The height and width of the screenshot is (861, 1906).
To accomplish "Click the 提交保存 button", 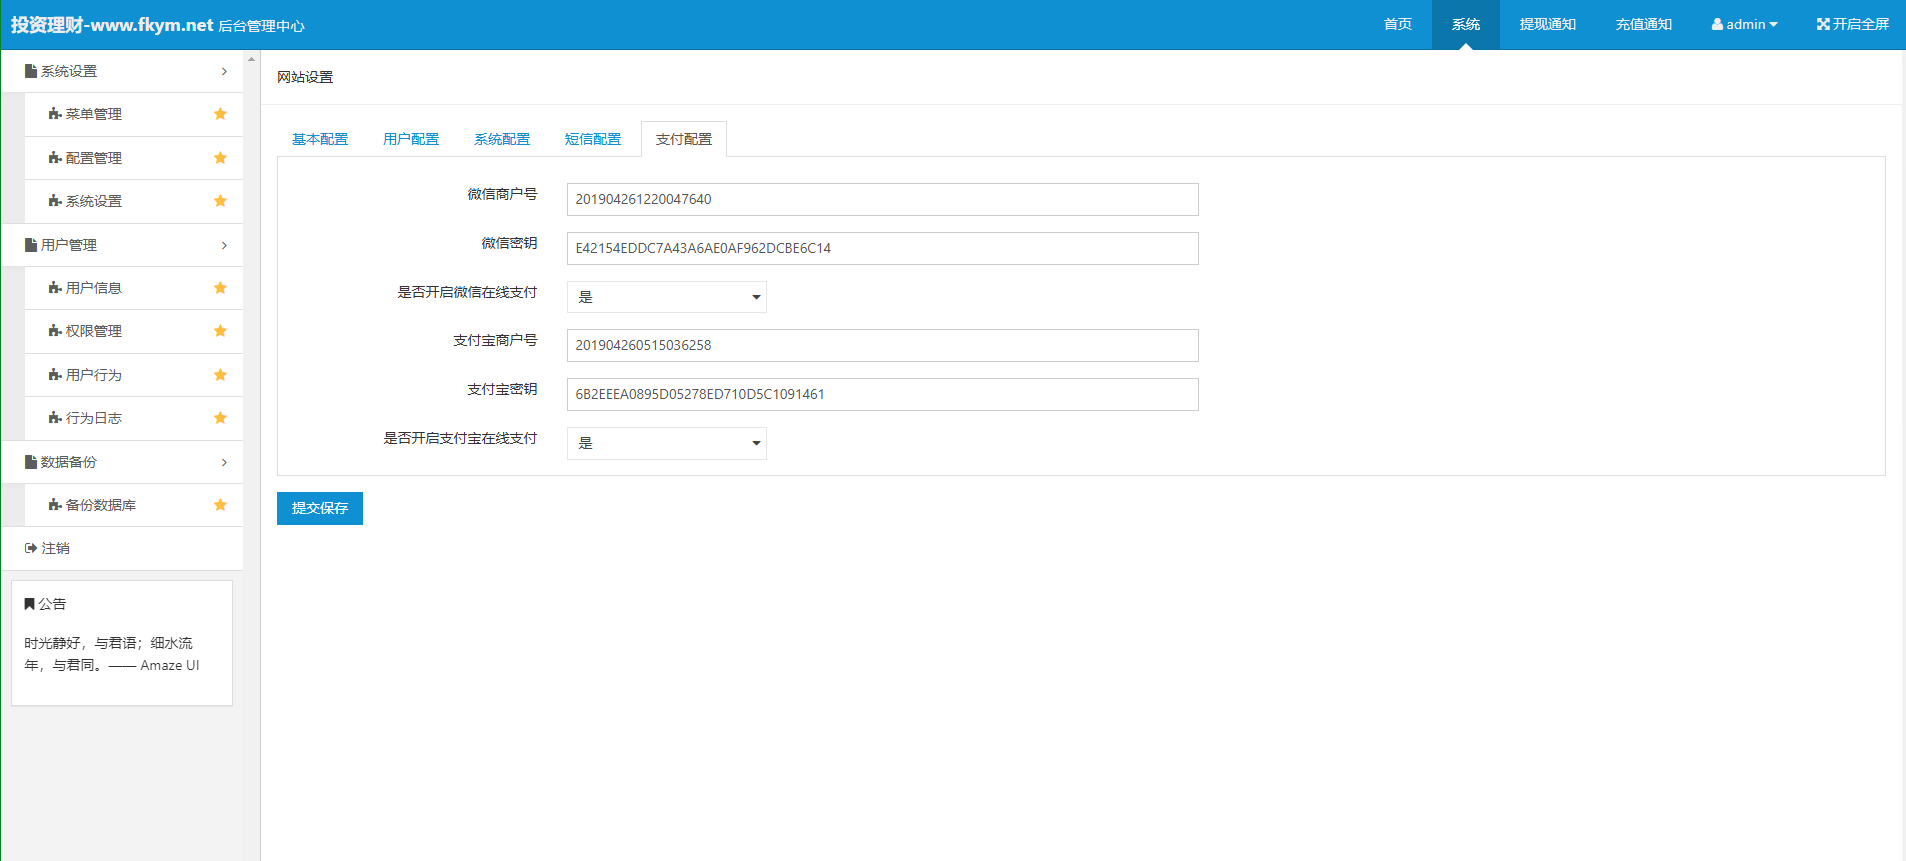I will [x=320, y=508].
